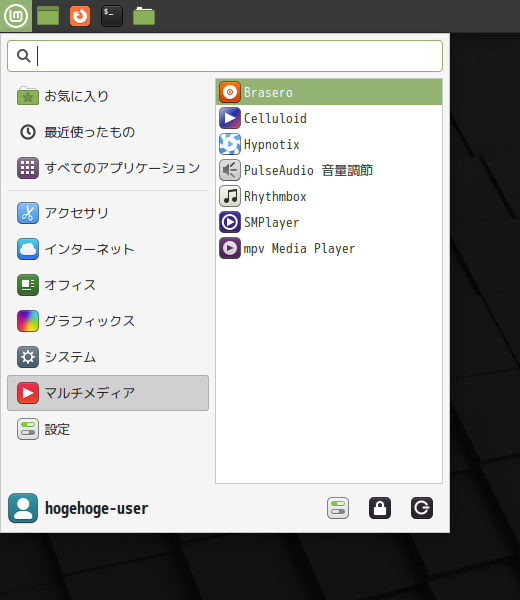This screenshot has width=520, height=600.
Task: Open the 設定 category
Action: click(x=108, y=429)
